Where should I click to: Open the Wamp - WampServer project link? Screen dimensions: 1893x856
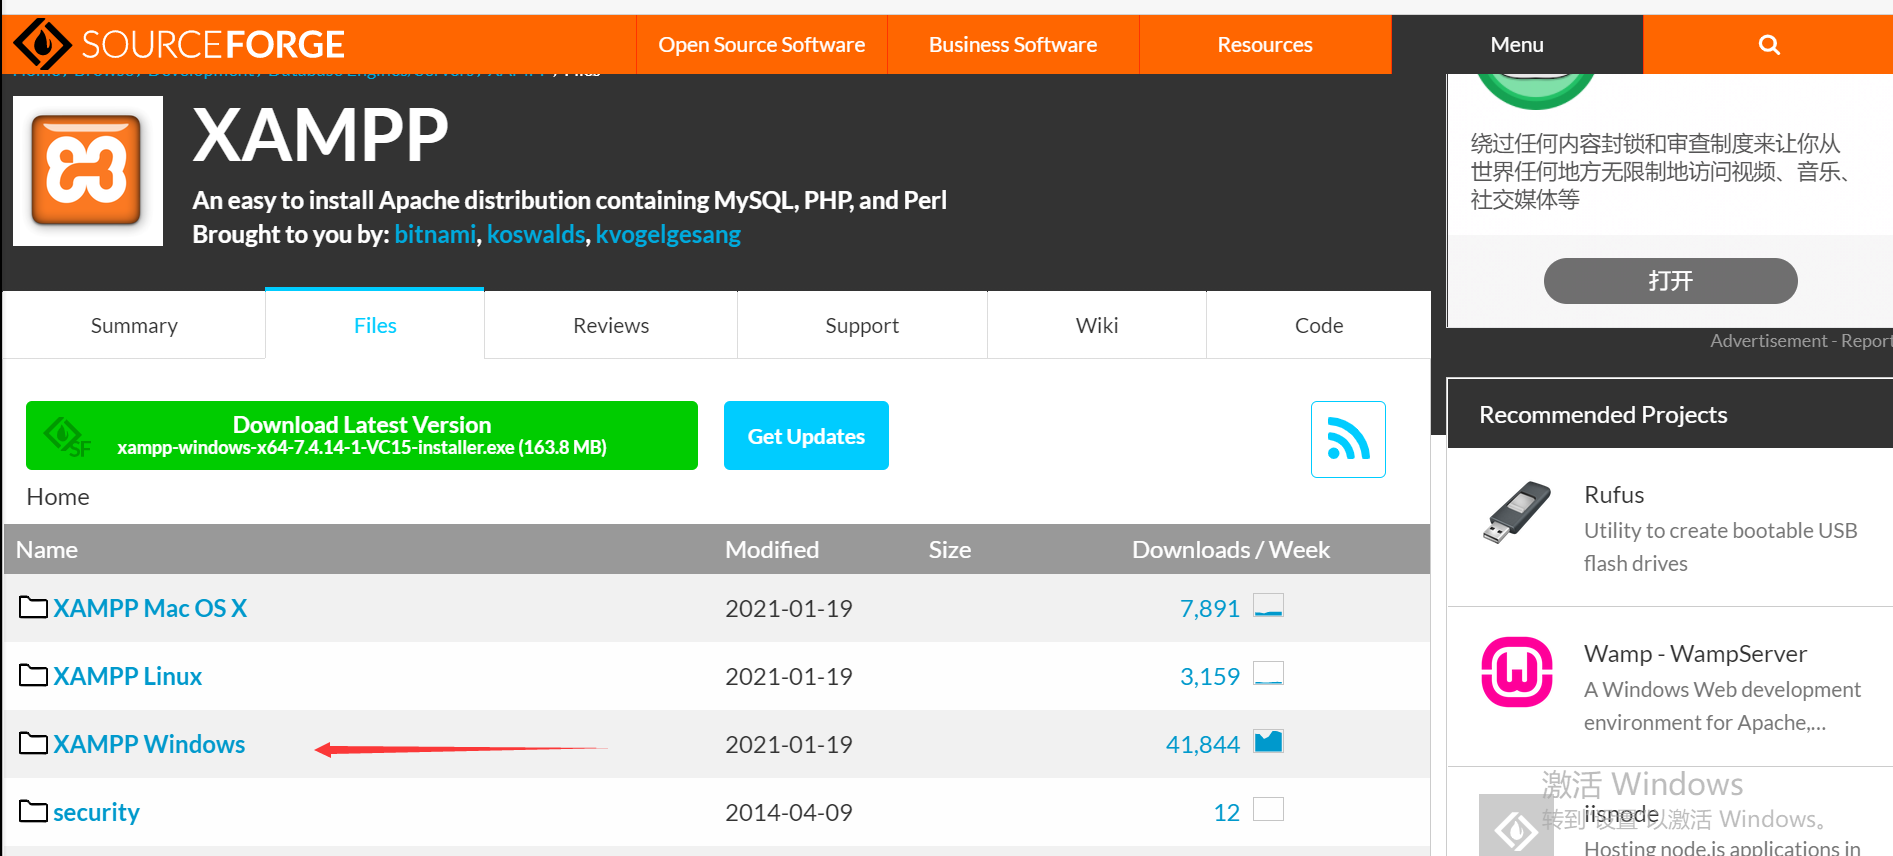click(1695, 653)
